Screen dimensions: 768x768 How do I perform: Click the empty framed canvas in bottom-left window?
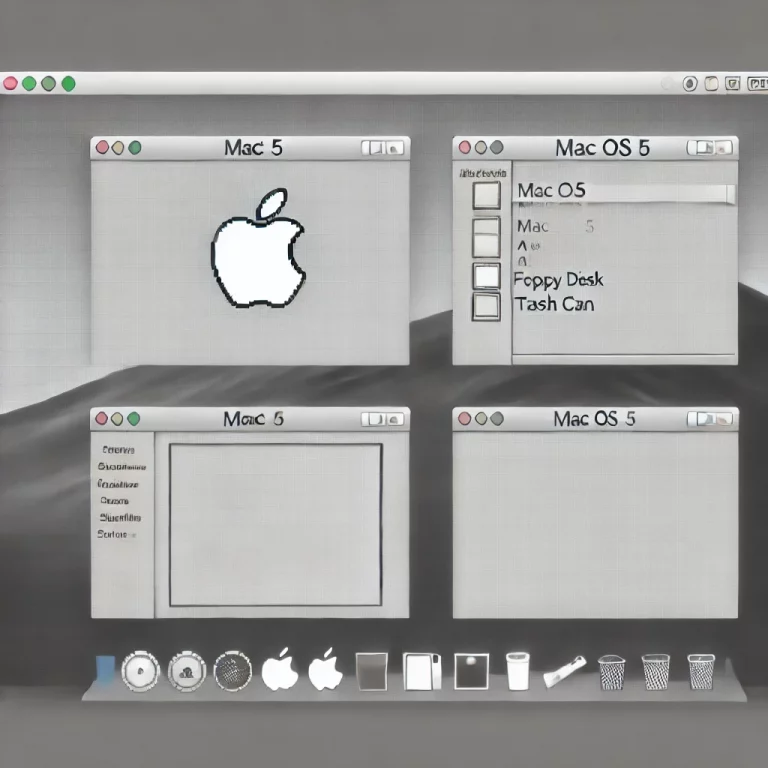pos(275,525)
